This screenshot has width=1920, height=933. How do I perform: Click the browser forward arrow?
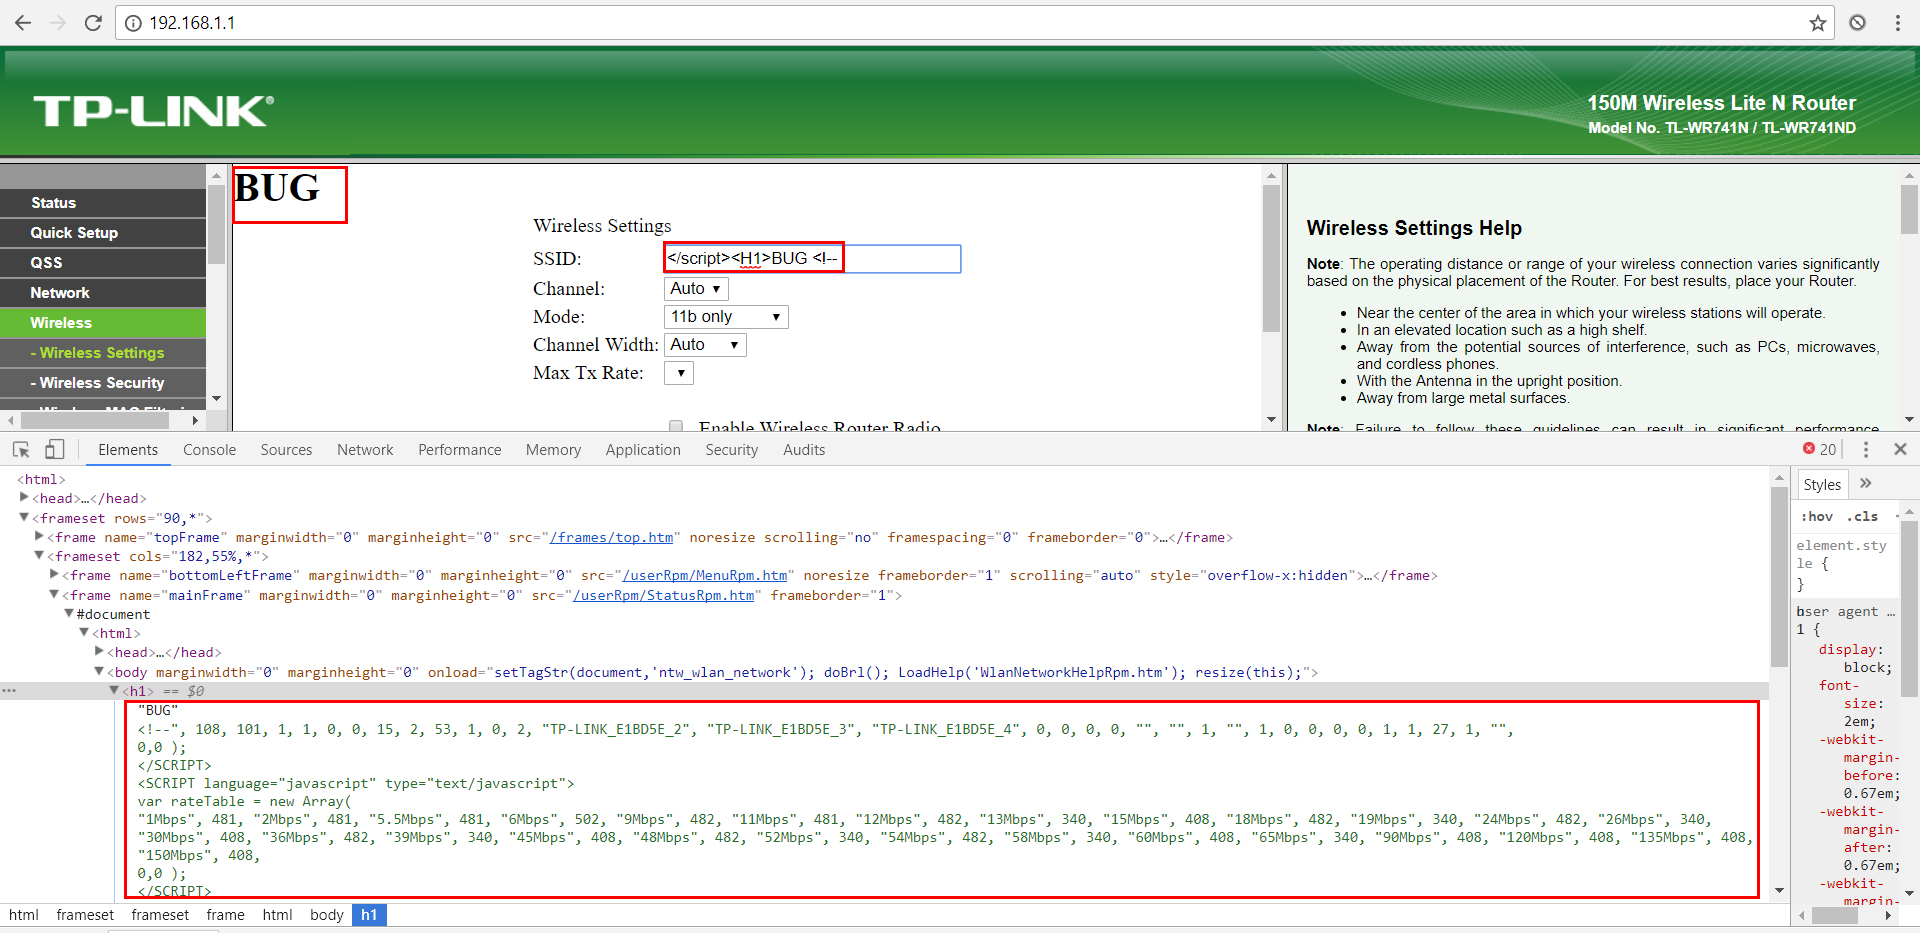[58, 22]
